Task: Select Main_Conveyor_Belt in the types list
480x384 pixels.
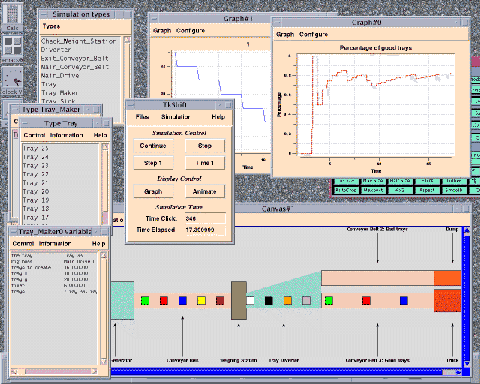Action: pos(75,67)
